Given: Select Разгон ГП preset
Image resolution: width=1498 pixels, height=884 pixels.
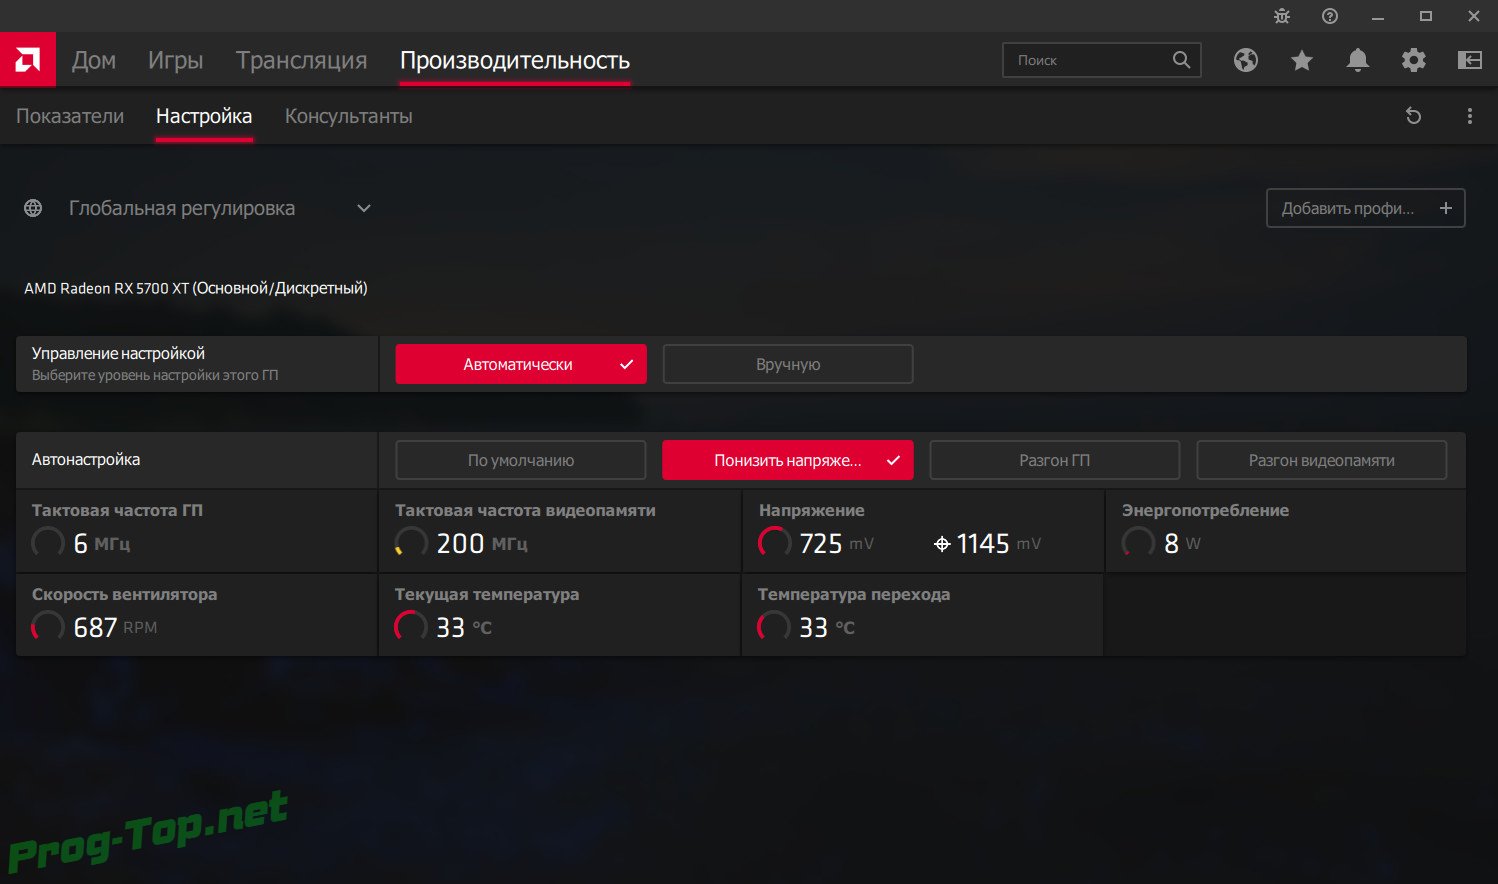Looking at the screenshot, I should click(x=1055, y=460).
